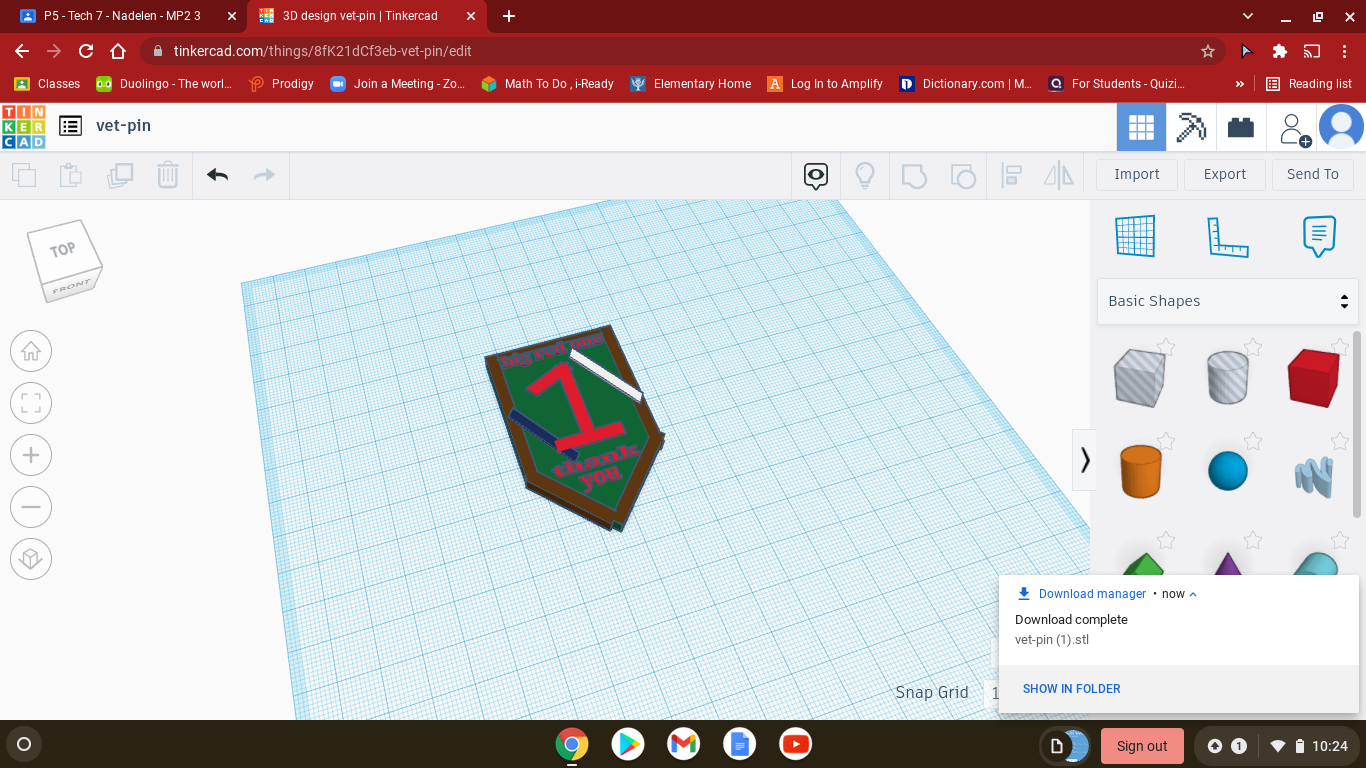This screenshot has height=768, width=1366.
Task: Redo the last action
Action: 264,175
